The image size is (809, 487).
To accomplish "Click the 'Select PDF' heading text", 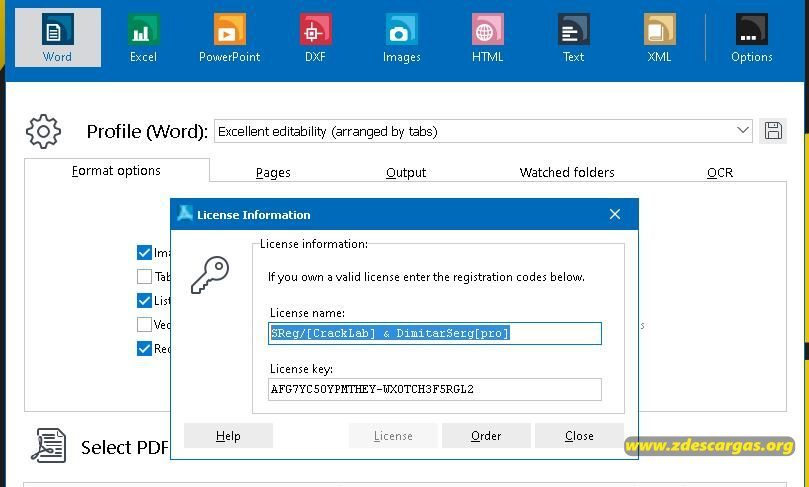I will (x=125, y=447).
